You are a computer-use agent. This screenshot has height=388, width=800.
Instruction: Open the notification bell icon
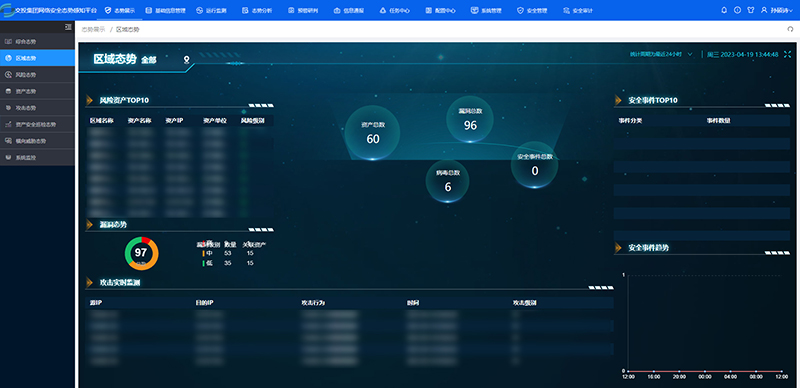(x=723, y=10)
